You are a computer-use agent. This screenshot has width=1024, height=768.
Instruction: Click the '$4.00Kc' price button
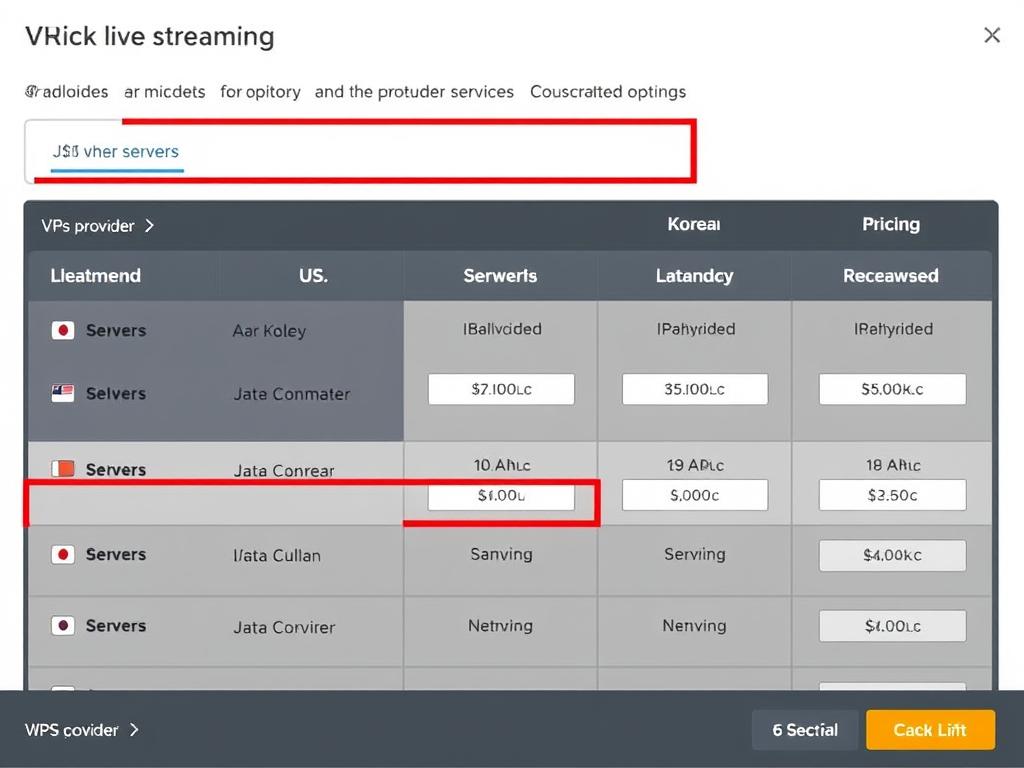pyautogui.click(x=892, y=555)
